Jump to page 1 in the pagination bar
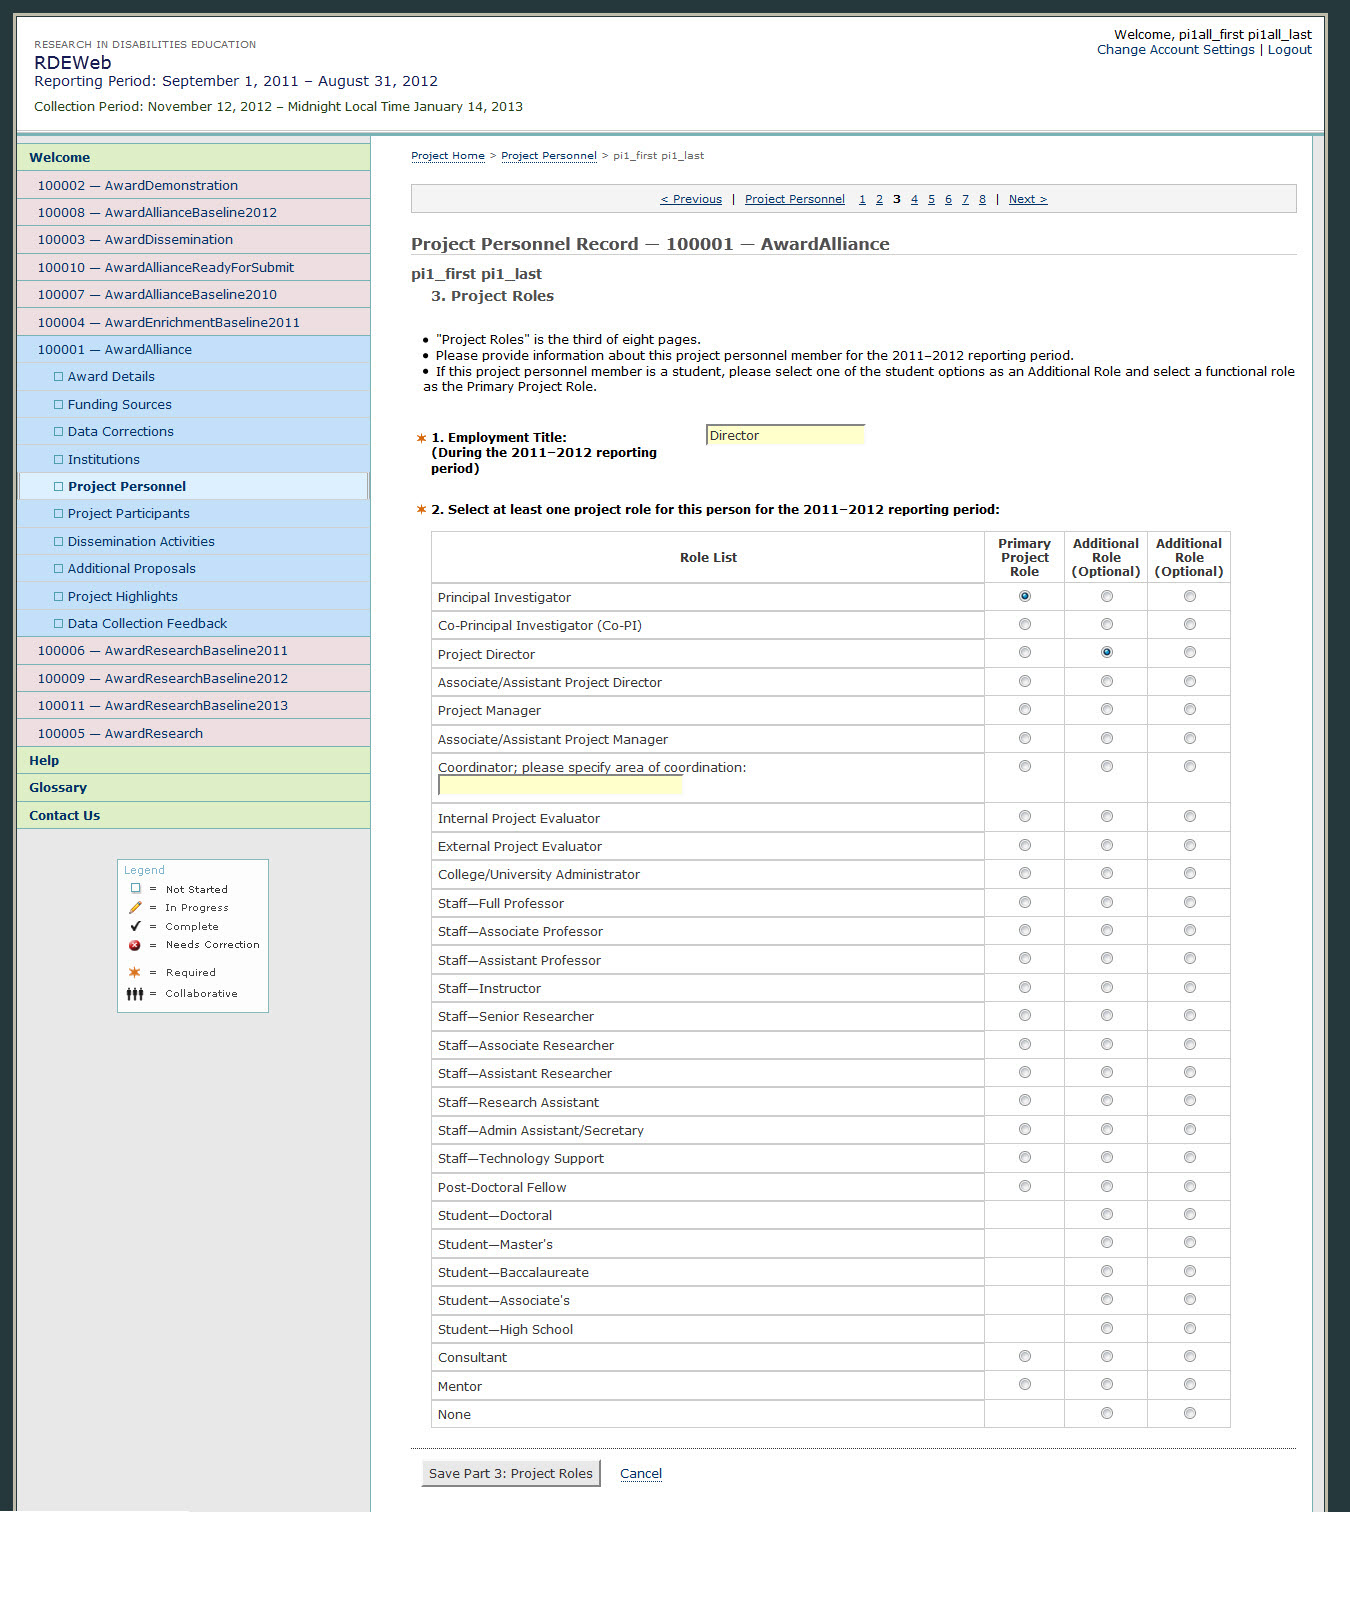 point(862,199)
